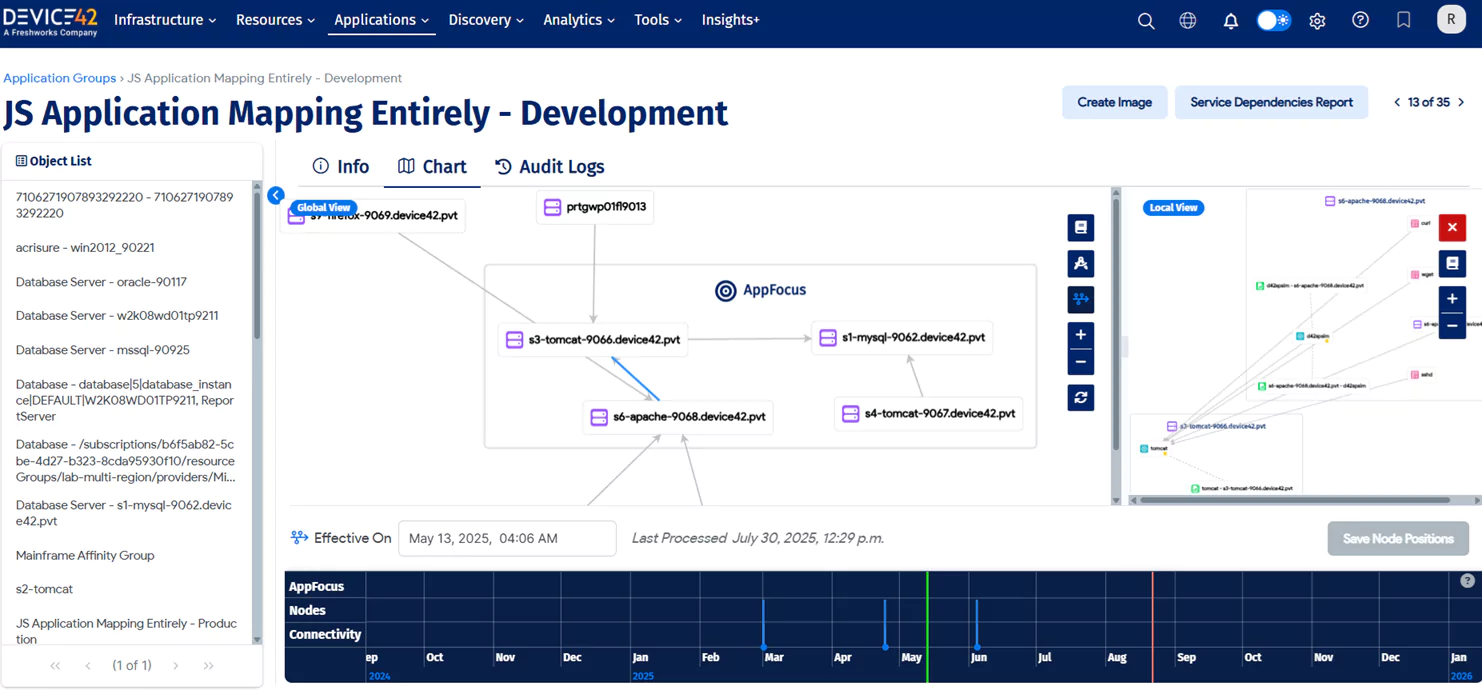Close the Local View with red X
This screenshot has height=690, width=1482.
1452,228
